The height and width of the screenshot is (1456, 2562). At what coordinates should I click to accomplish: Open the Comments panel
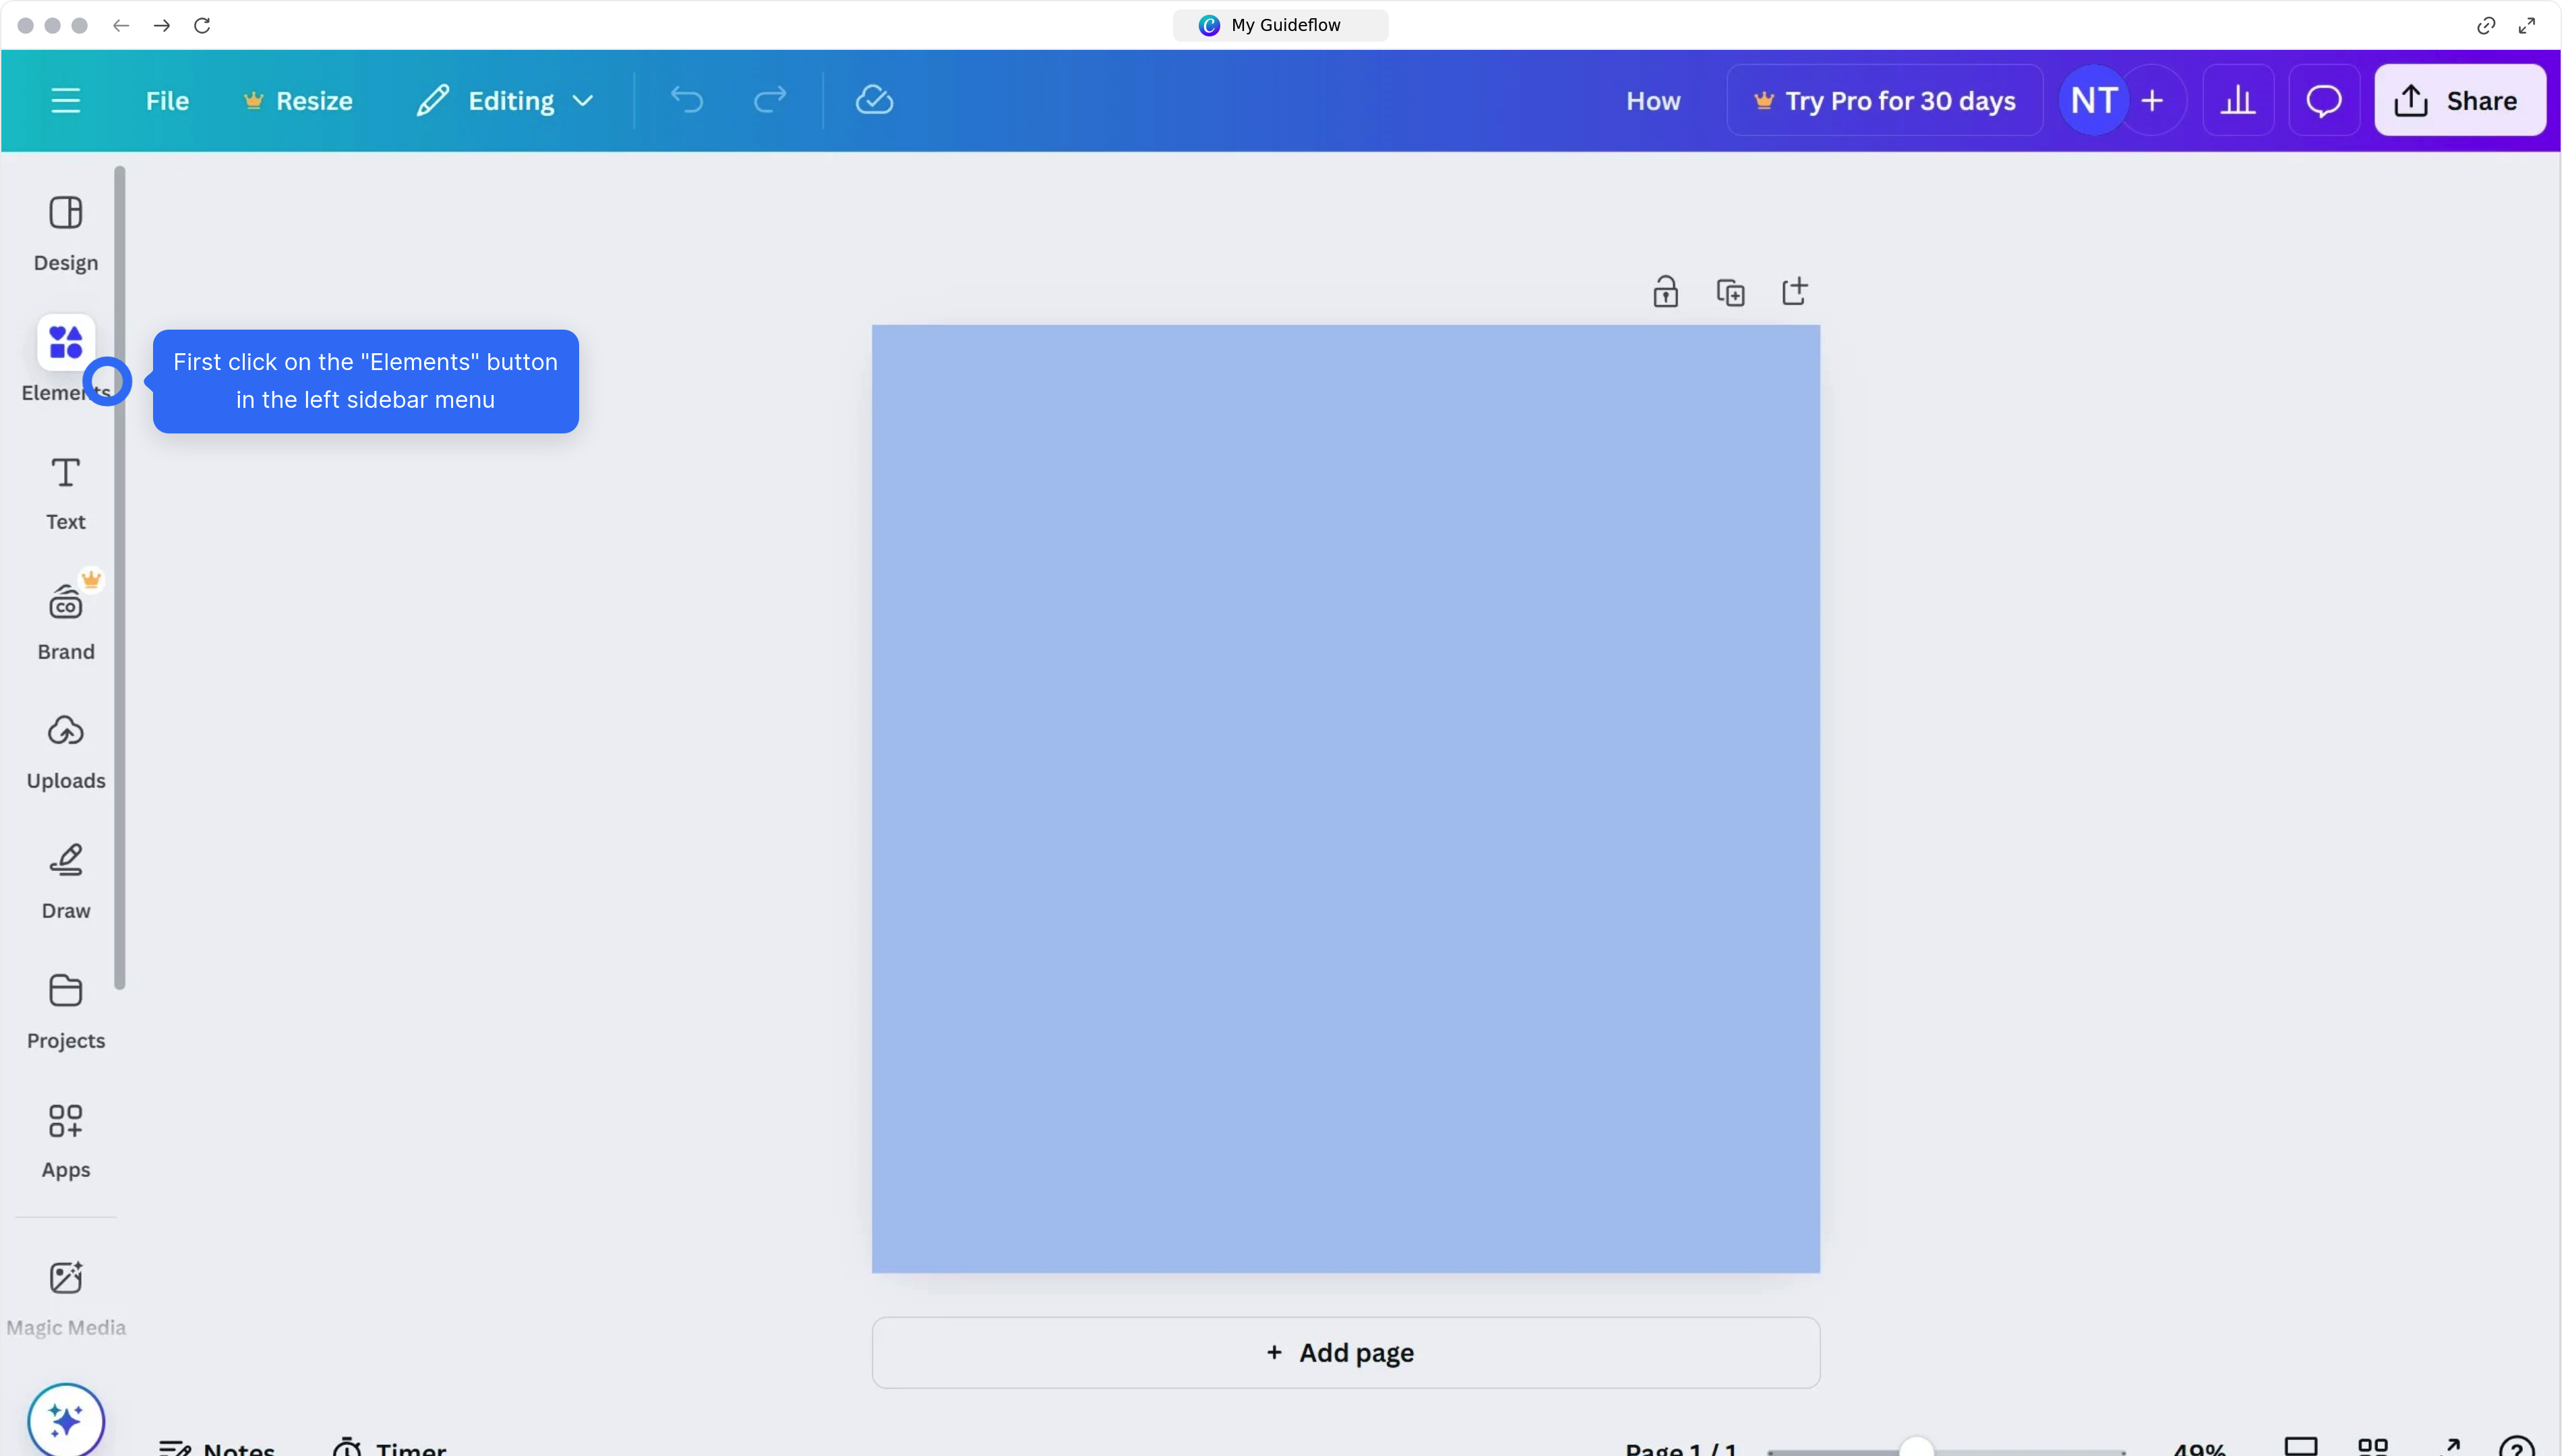[2324, 100]
